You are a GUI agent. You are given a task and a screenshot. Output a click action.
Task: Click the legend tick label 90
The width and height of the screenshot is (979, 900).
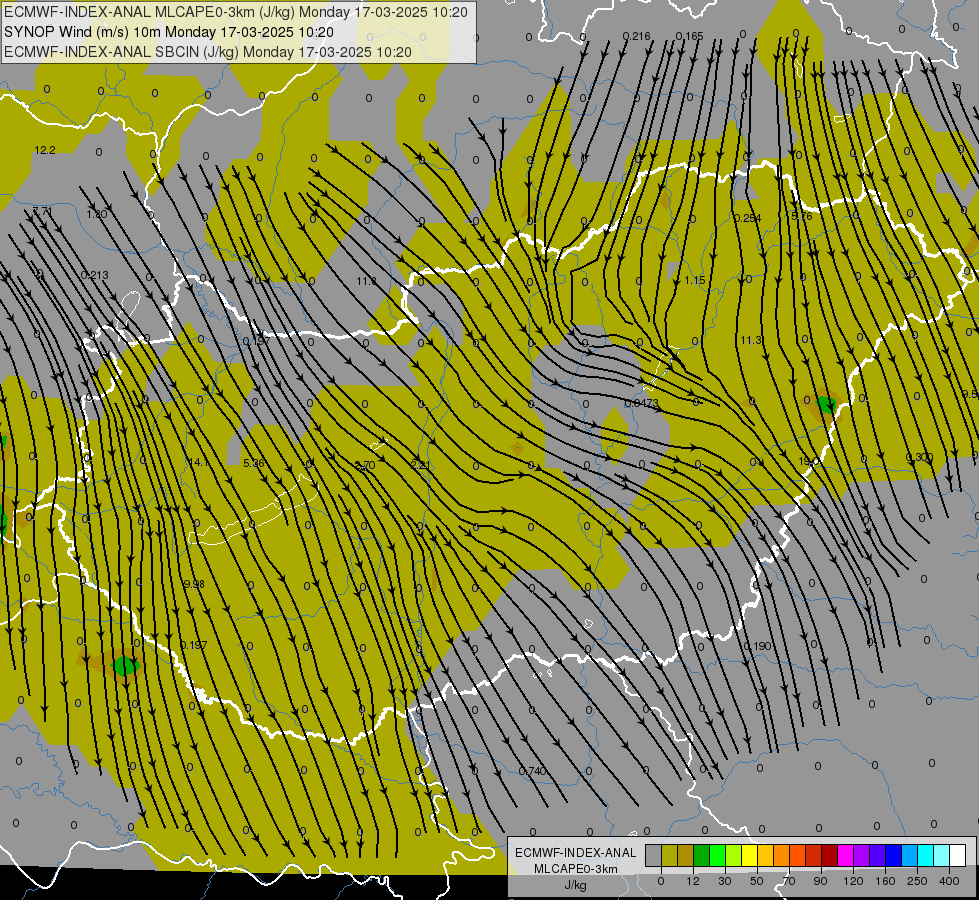point(820,881)
